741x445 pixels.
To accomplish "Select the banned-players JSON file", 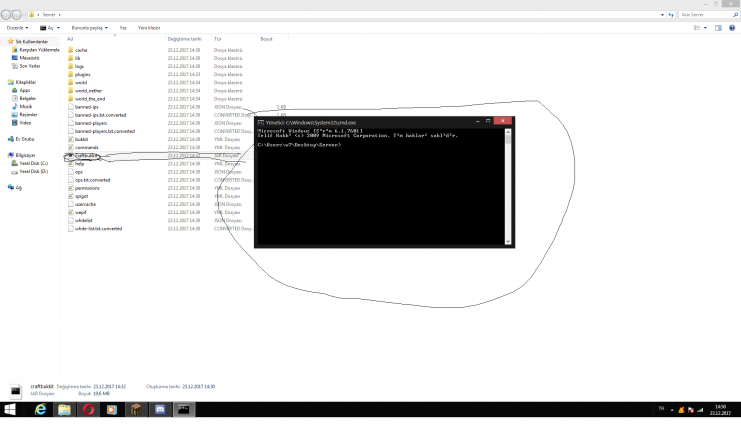I will (x=91, y=123).
